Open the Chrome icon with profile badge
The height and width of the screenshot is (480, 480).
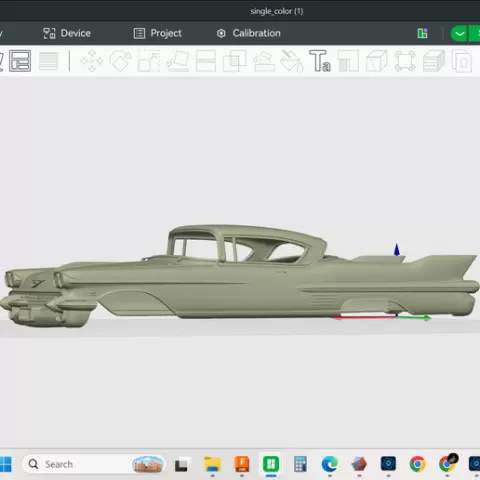pos(447,463)
